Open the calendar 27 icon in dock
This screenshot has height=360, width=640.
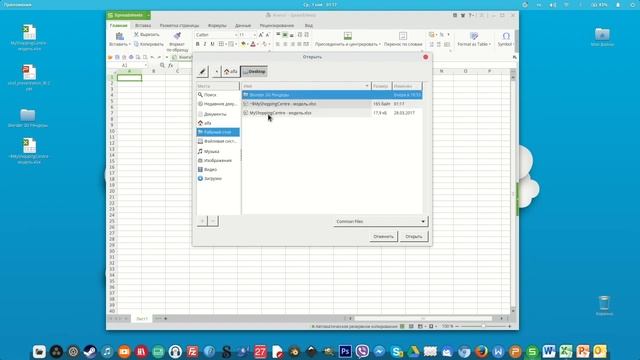pos(260,351)
